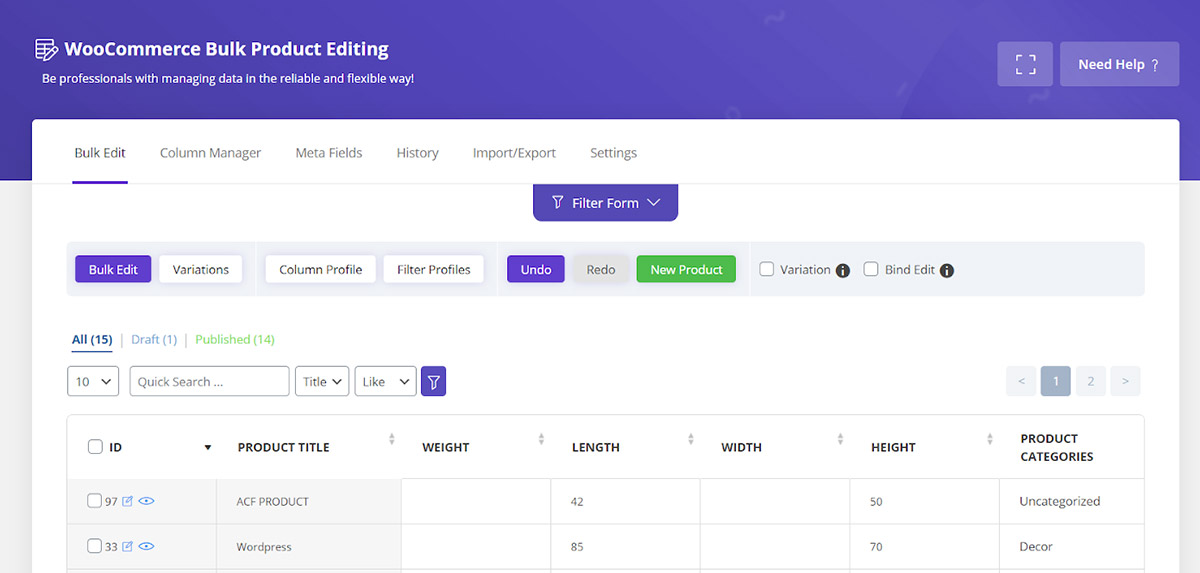Switch to the Bulk Edit tab

pos(100,153)
